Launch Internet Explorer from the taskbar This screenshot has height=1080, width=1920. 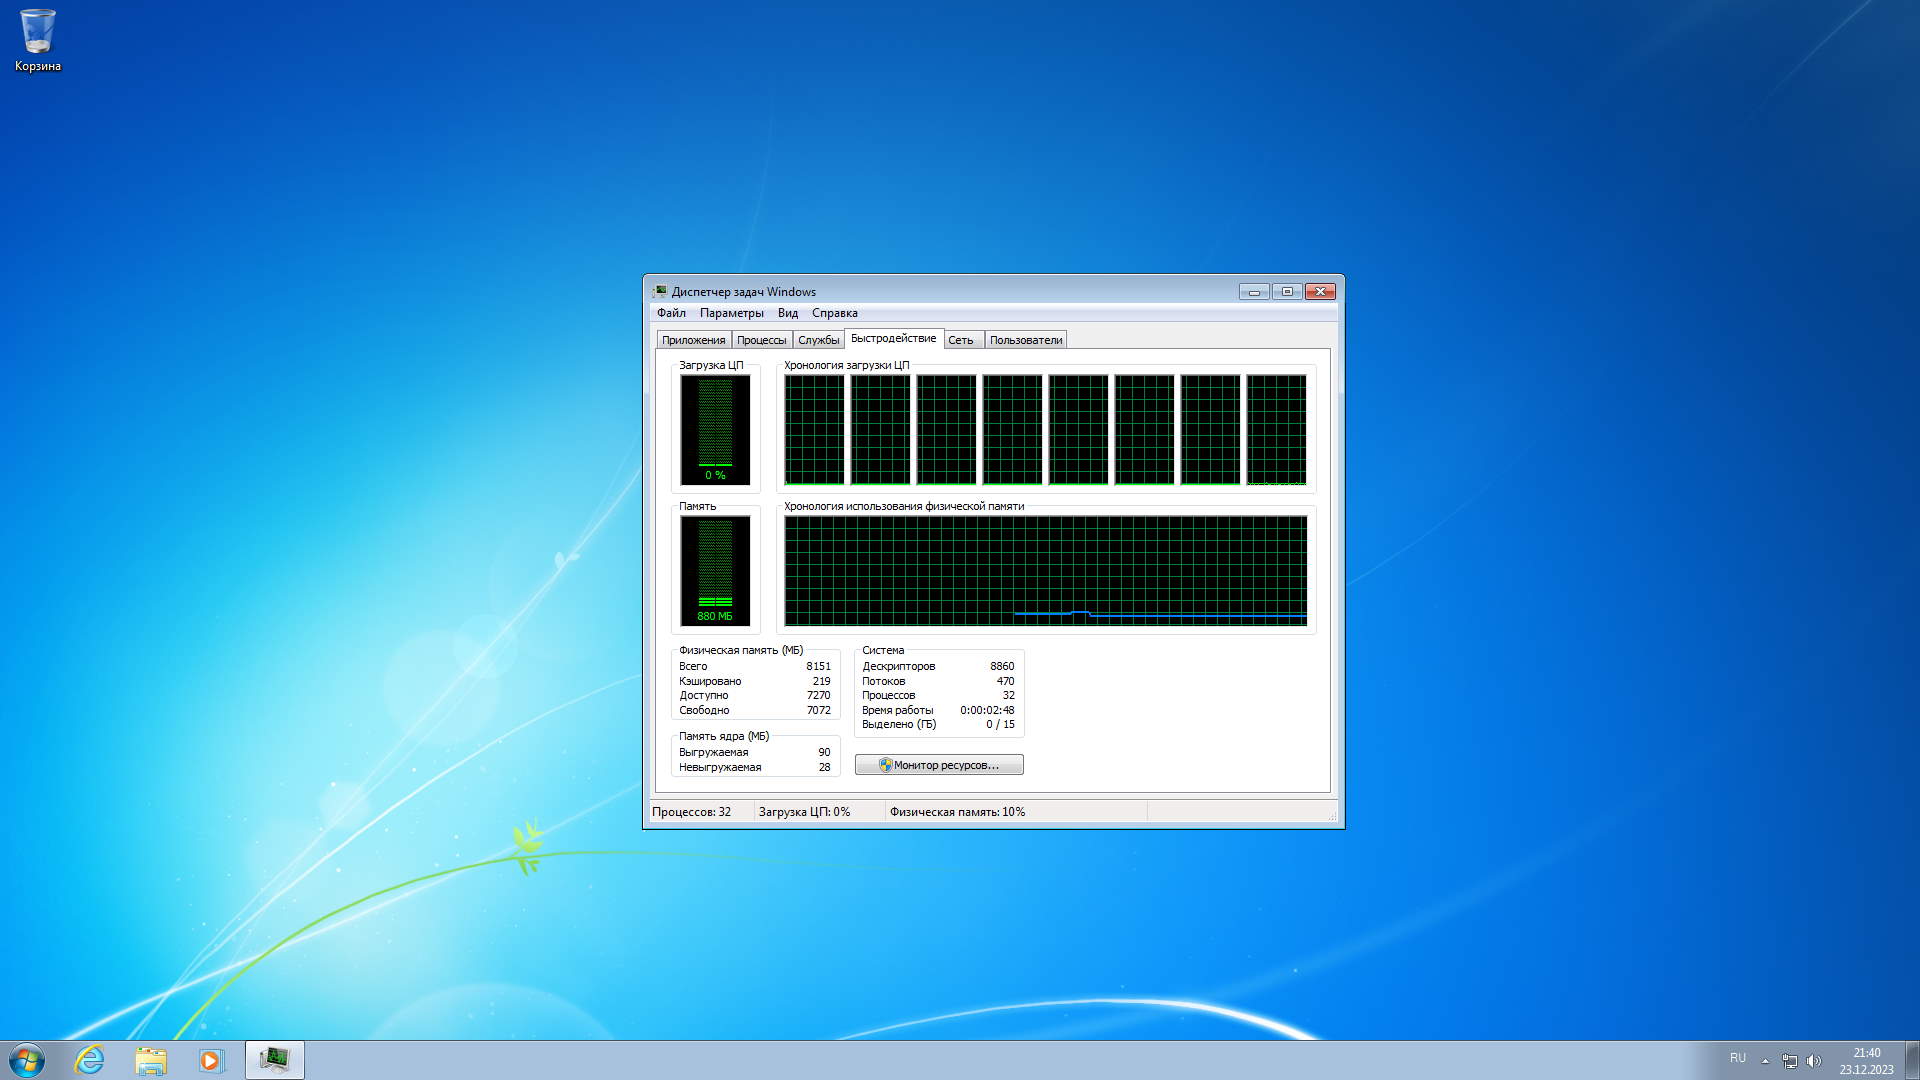point(90,1060)
